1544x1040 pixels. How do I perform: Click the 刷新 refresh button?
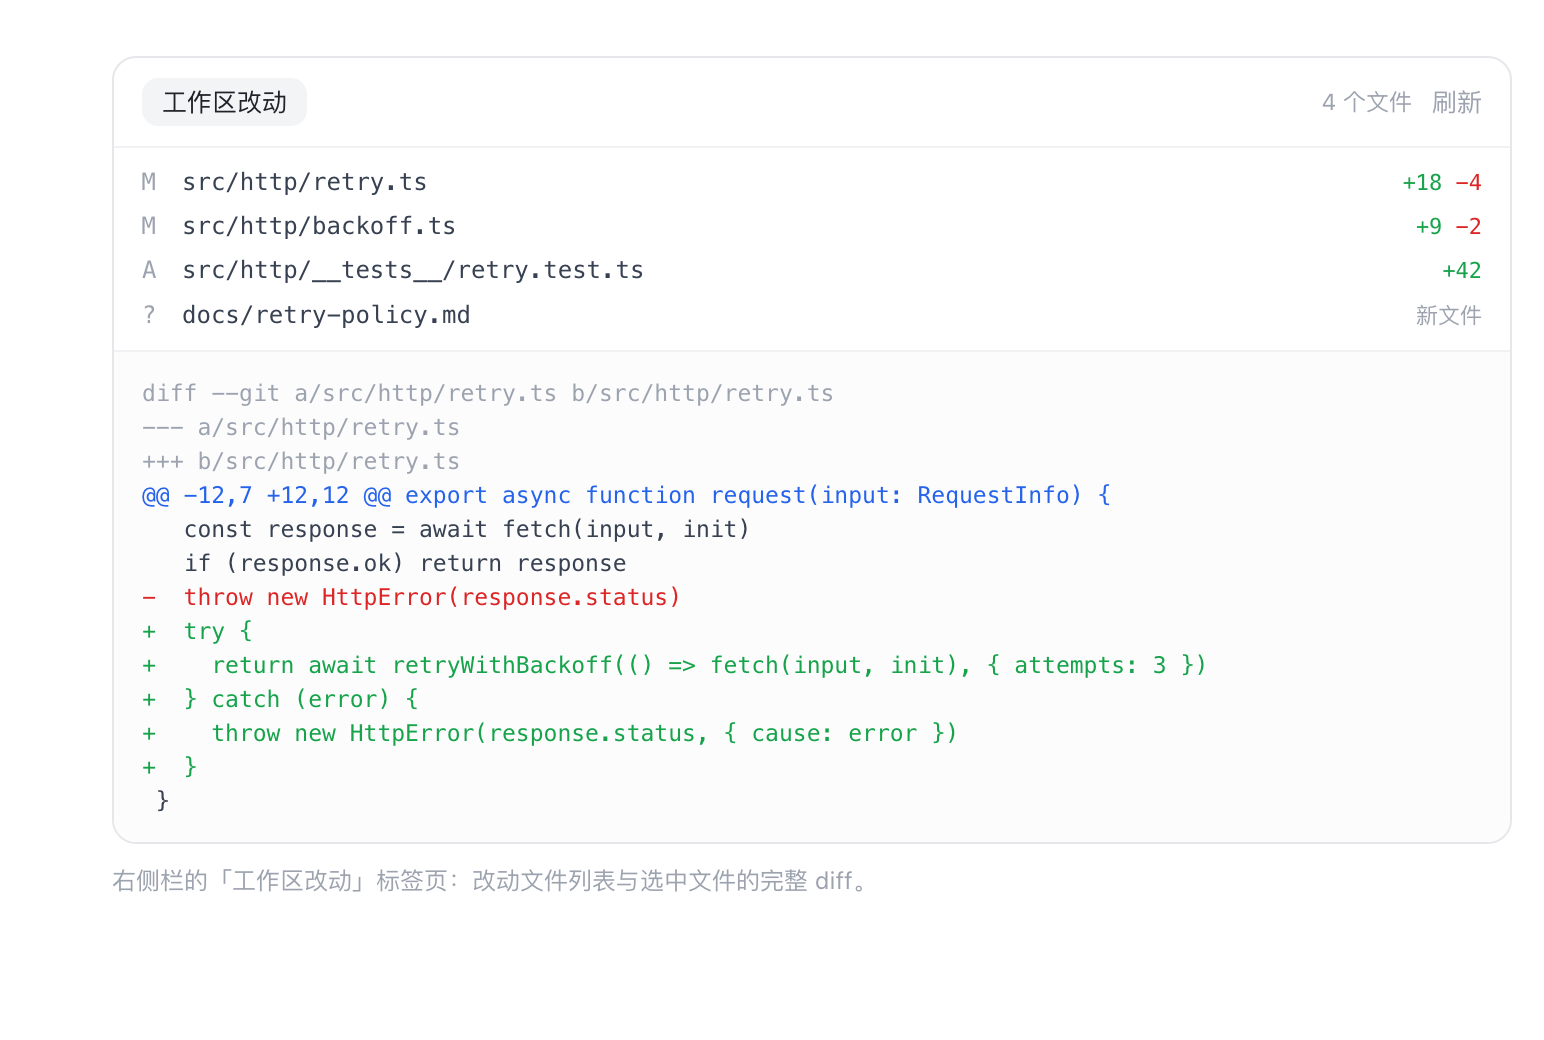(1456, 102)
